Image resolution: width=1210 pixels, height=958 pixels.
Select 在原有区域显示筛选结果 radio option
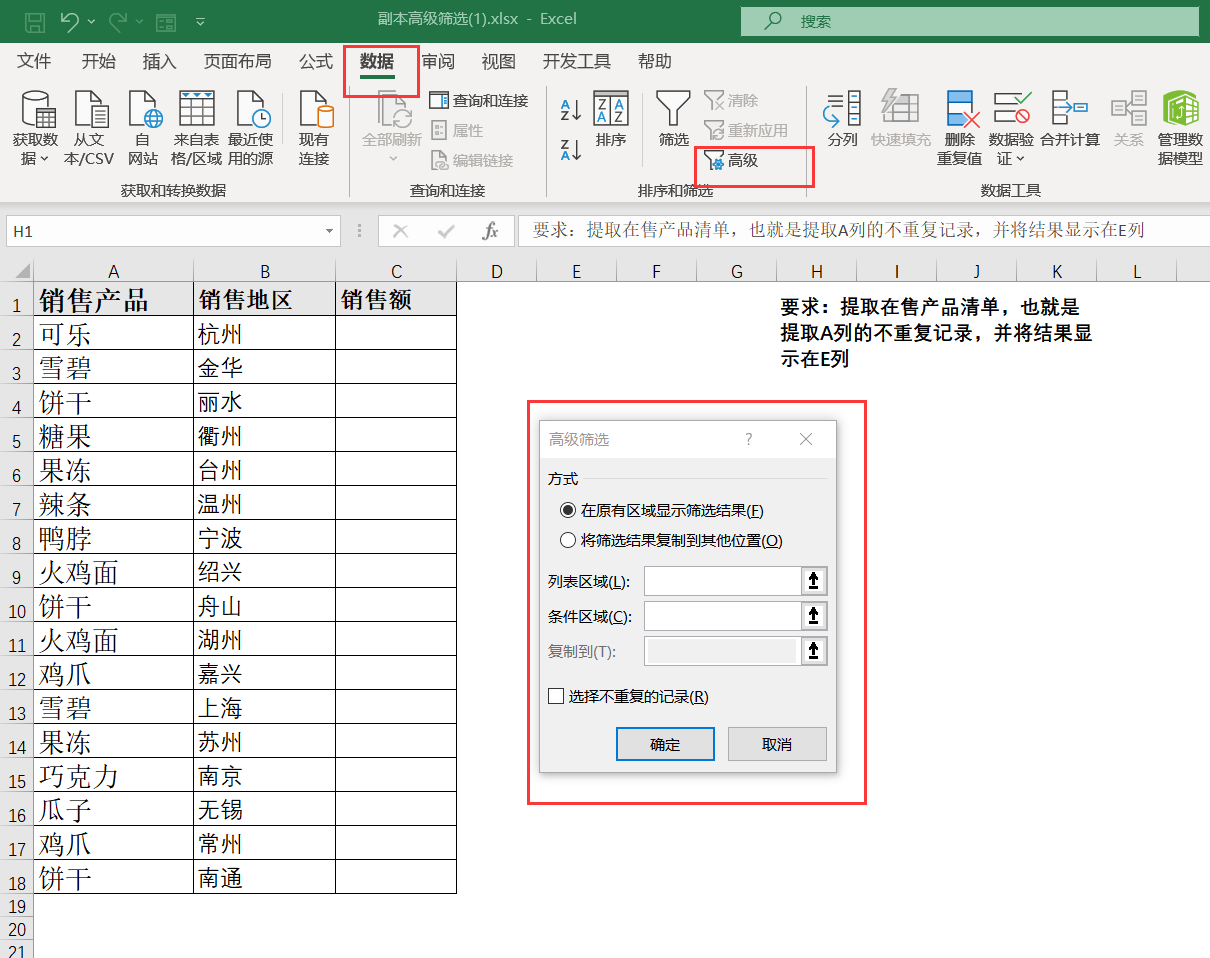(568, 510)
